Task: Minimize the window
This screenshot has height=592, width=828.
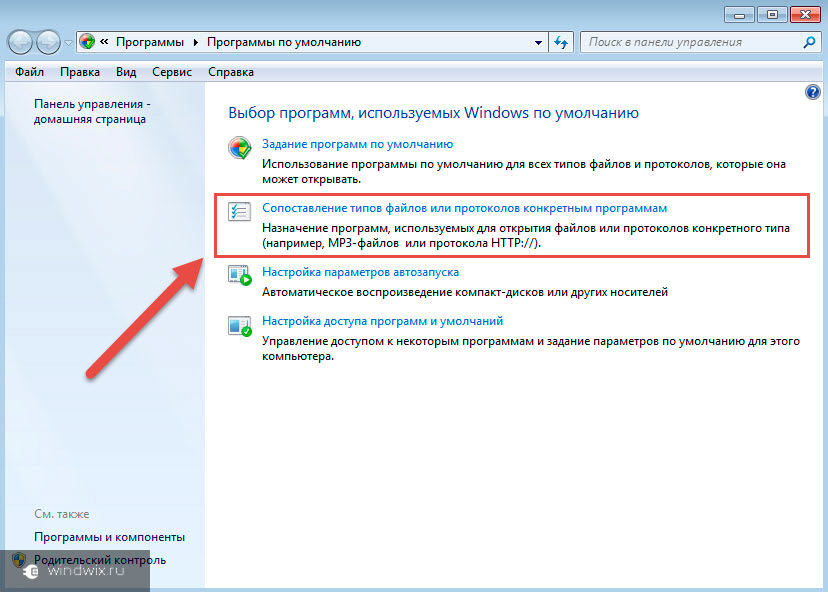Action: [x=739, y=15]
